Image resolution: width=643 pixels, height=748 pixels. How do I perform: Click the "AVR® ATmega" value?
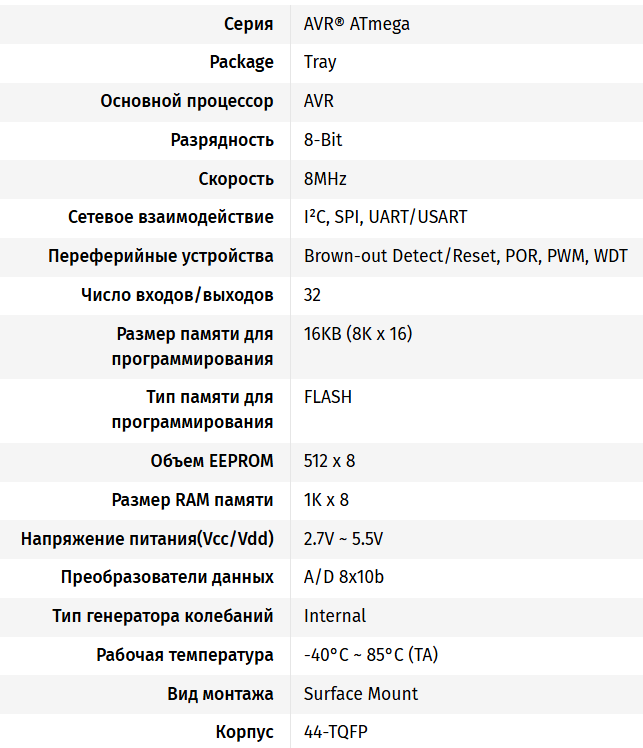click(x=356, y=24)
